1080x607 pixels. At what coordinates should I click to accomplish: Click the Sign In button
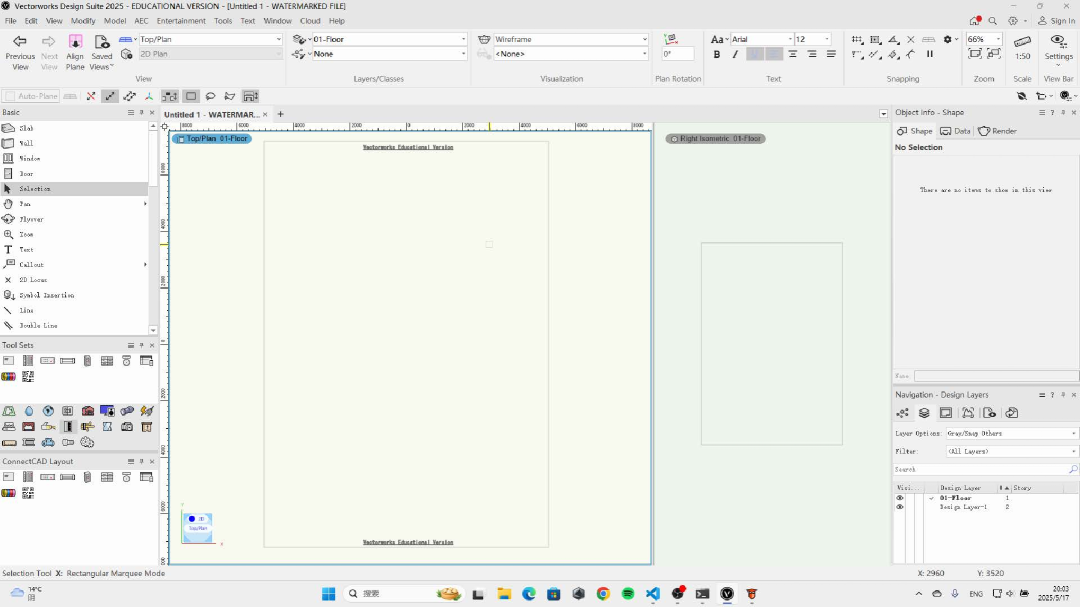pos(1056,20)
